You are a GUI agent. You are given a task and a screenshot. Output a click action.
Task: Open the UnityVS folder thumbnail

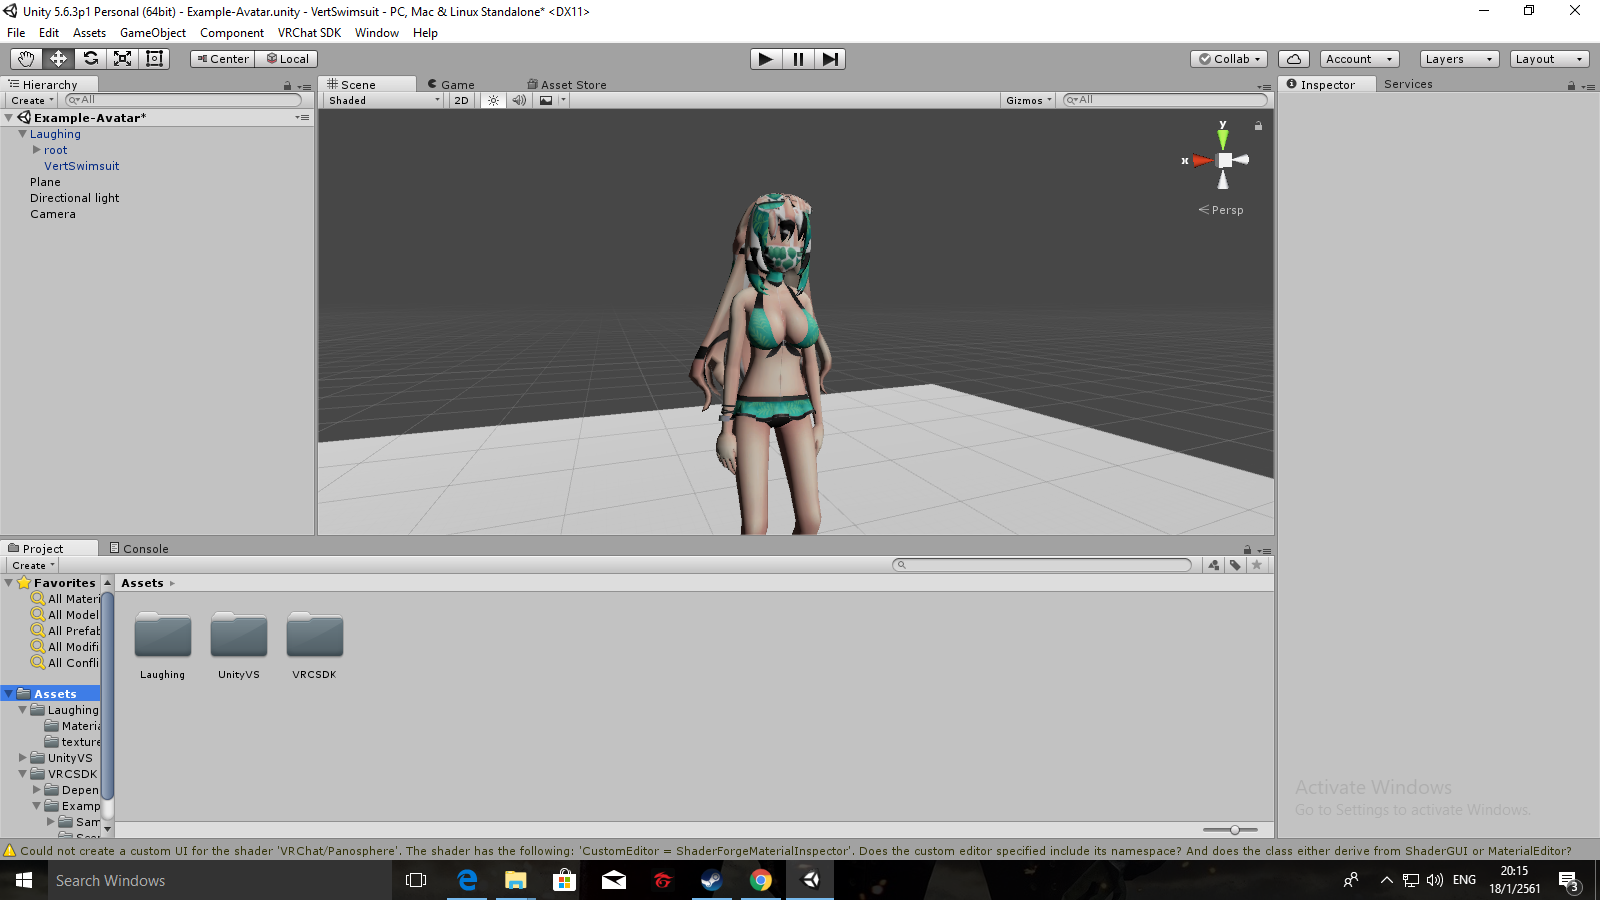pyautogui.click(x=239, y=635)
